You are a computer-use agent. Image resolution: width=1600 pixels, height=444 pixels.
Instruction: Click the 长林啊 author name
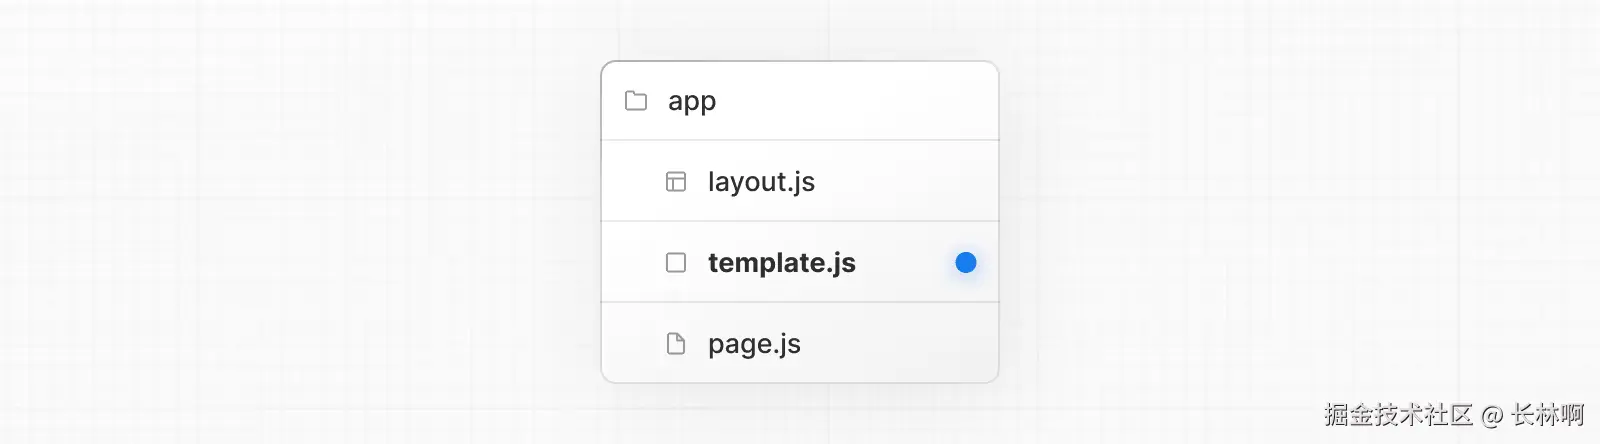1547,415
